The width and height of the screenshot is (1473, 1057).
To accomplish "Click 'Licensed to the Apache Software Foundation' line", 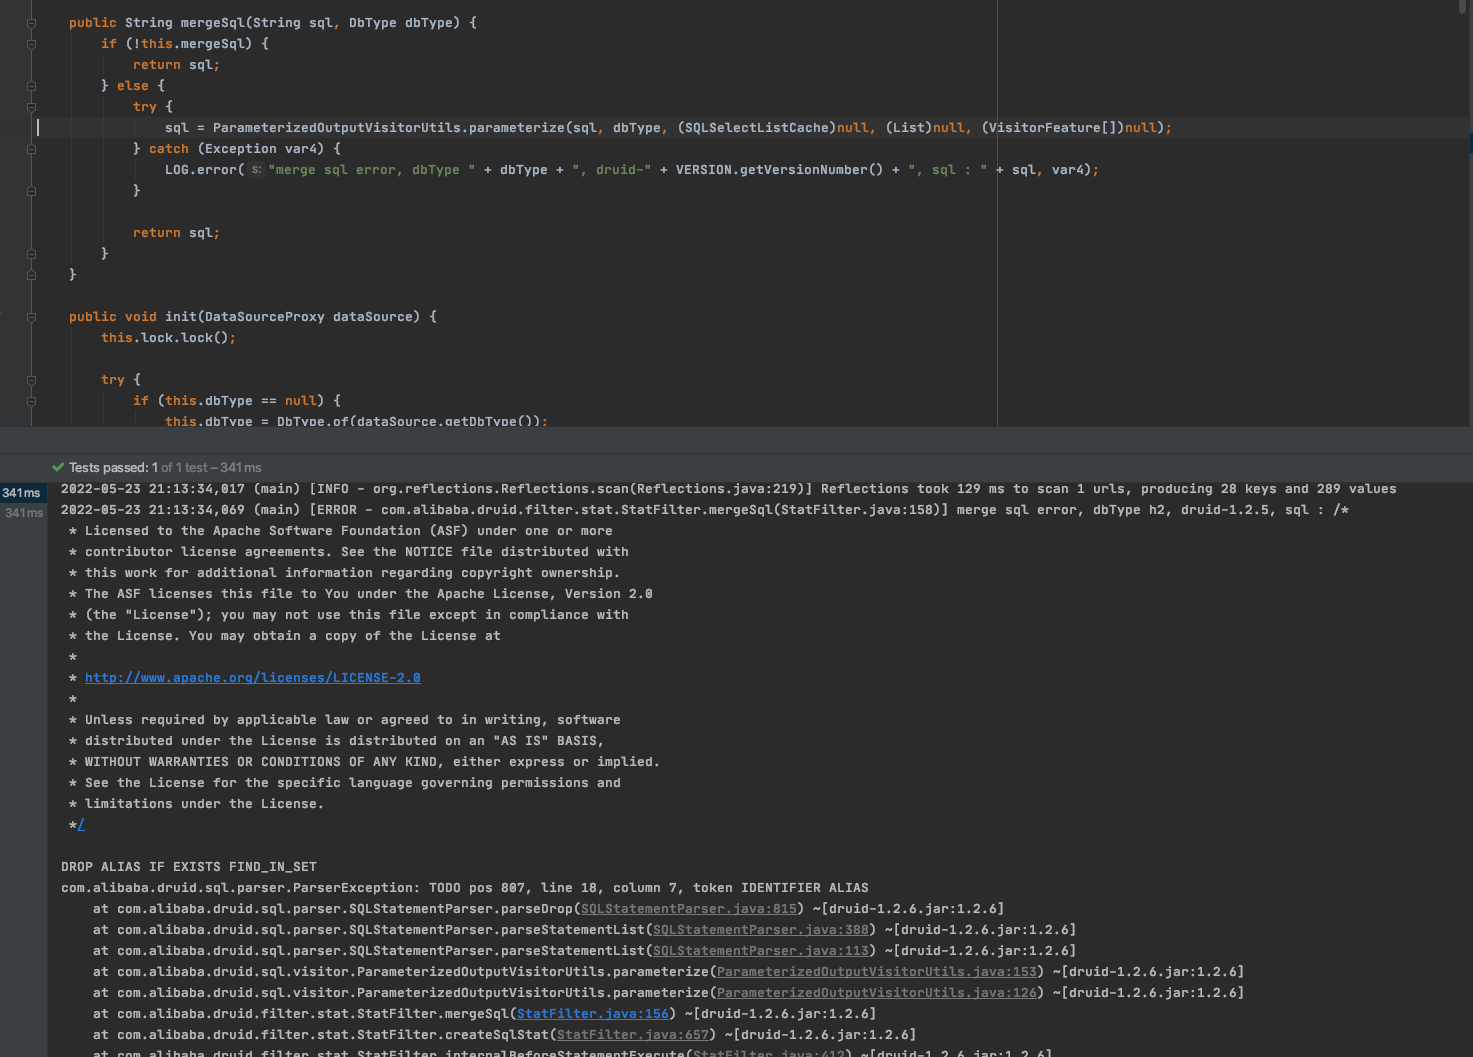I will (x=340, y=531).
